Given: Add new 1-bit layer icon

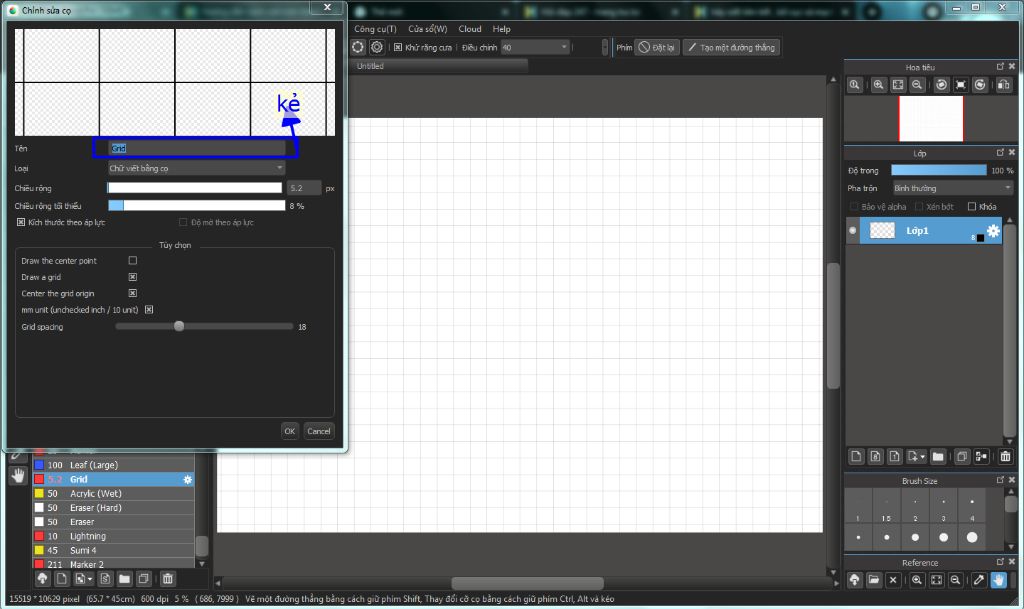Looking at the screenshot, I should pyautogui.click(x=895, y=457).
